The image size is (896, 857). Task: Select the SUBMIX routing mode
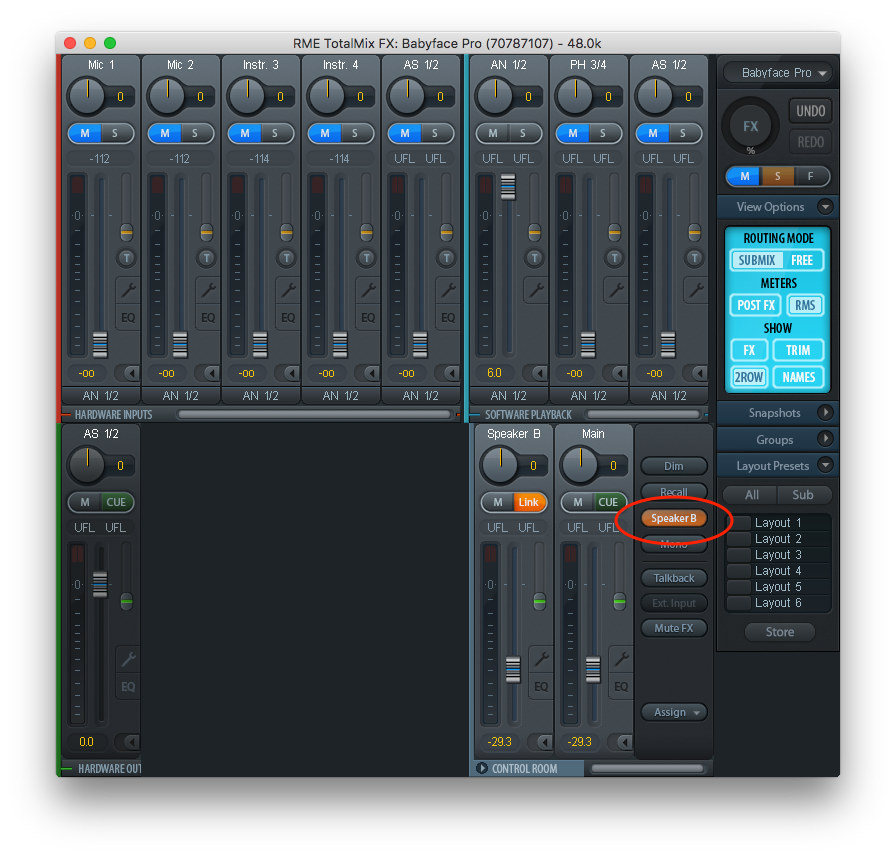pyautogui.click(x=757, y=261)
